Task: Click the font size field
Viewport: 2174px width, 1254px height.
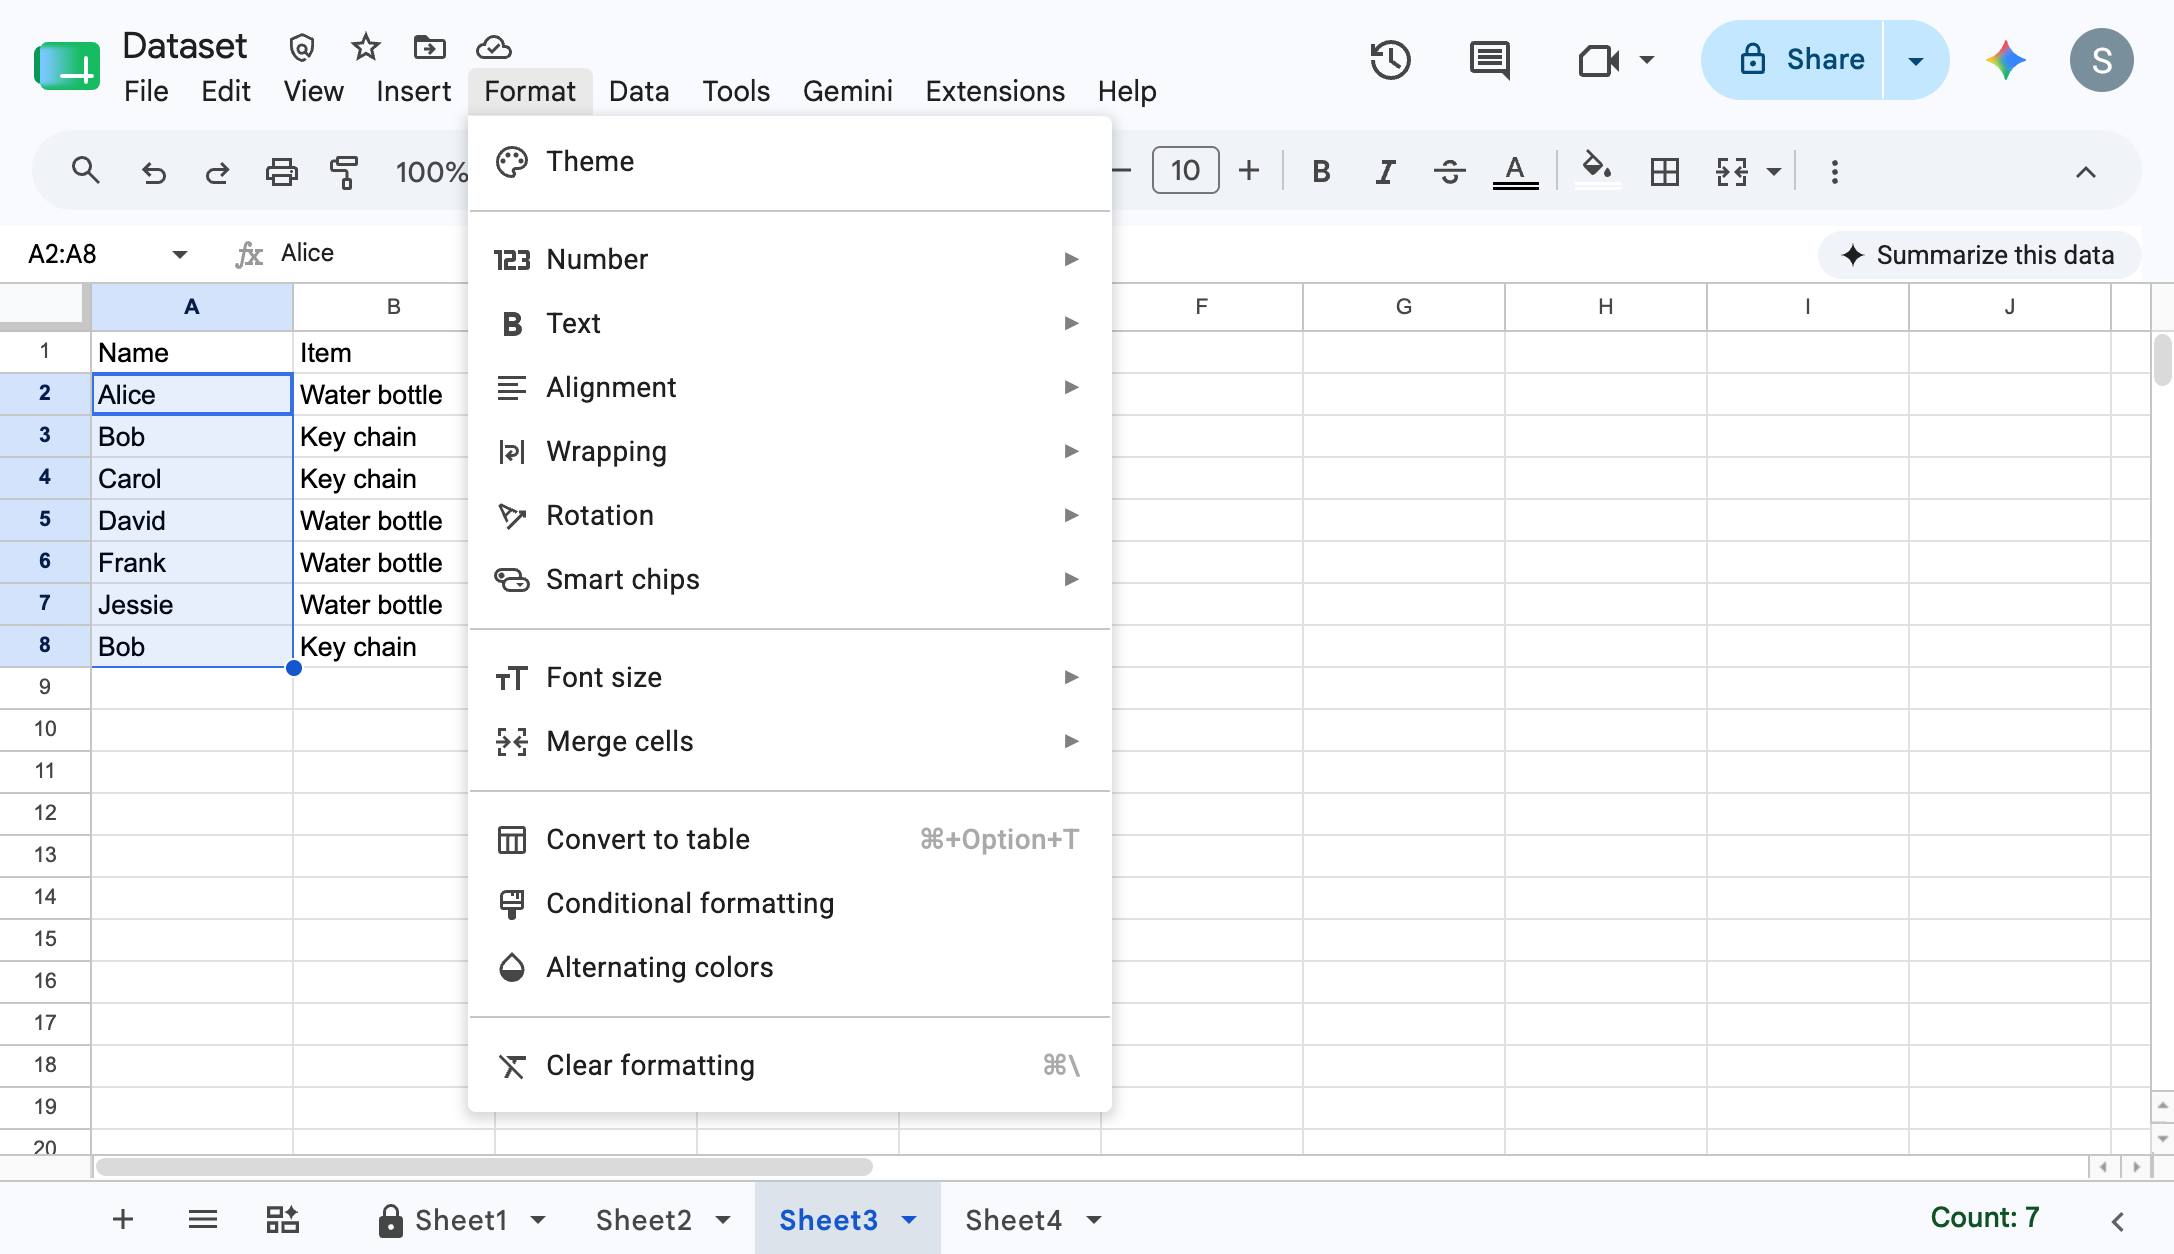Action: 1185,170
